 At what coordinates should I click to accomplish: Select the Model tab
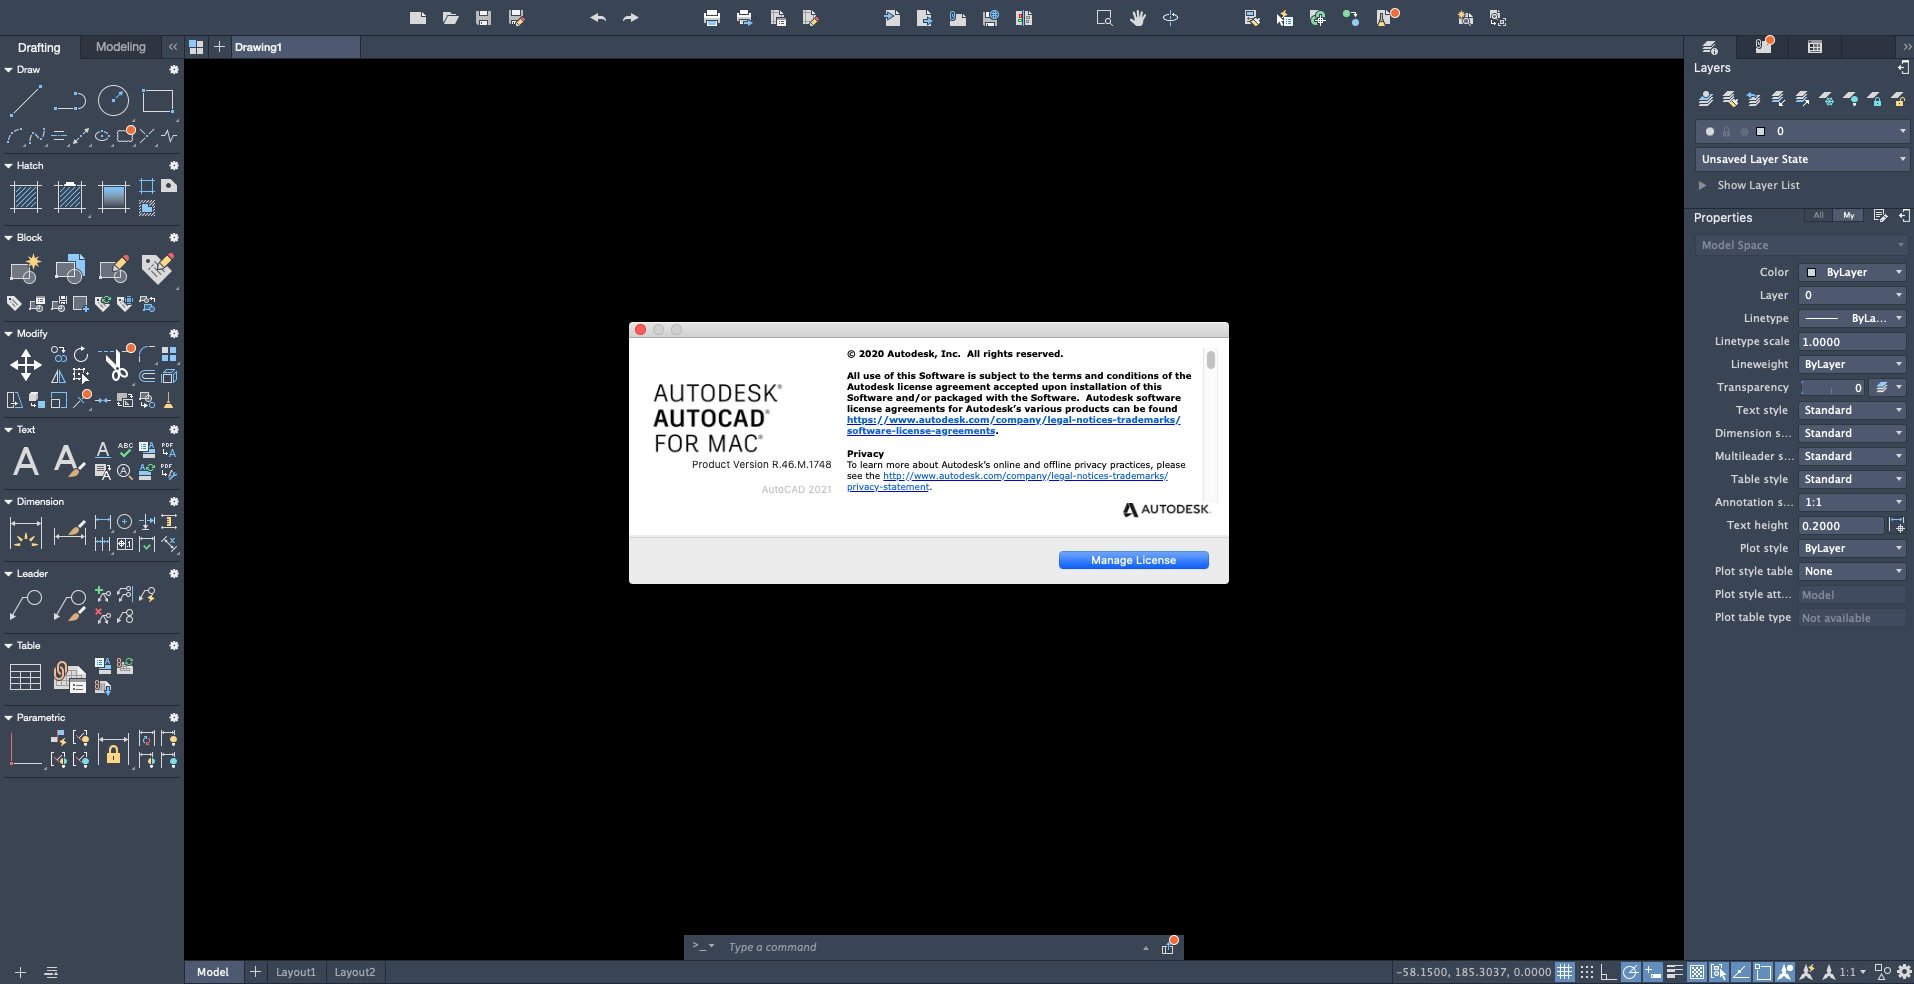[212, 972]
